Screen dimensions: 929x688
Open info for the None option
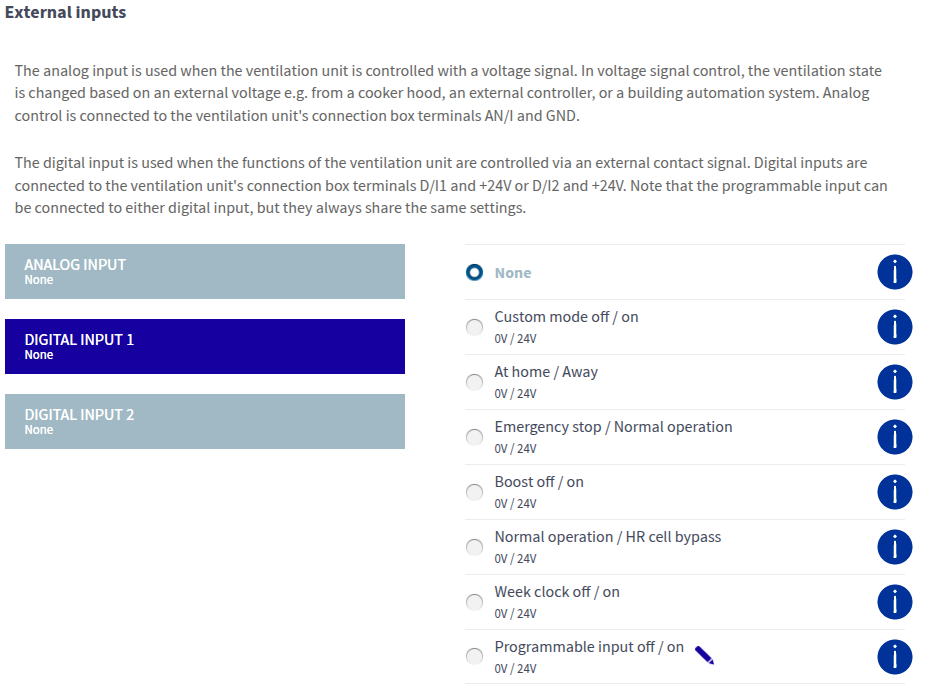(894, 272)
